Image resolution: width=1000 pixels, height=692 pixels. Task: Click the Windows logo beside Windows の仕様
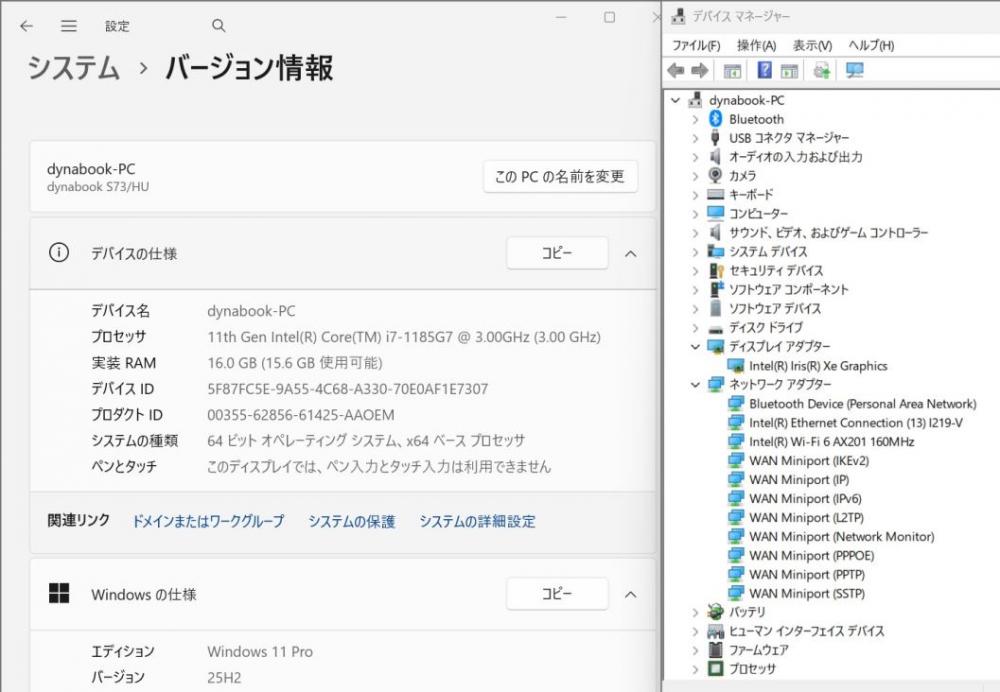(x=59, y=593)
